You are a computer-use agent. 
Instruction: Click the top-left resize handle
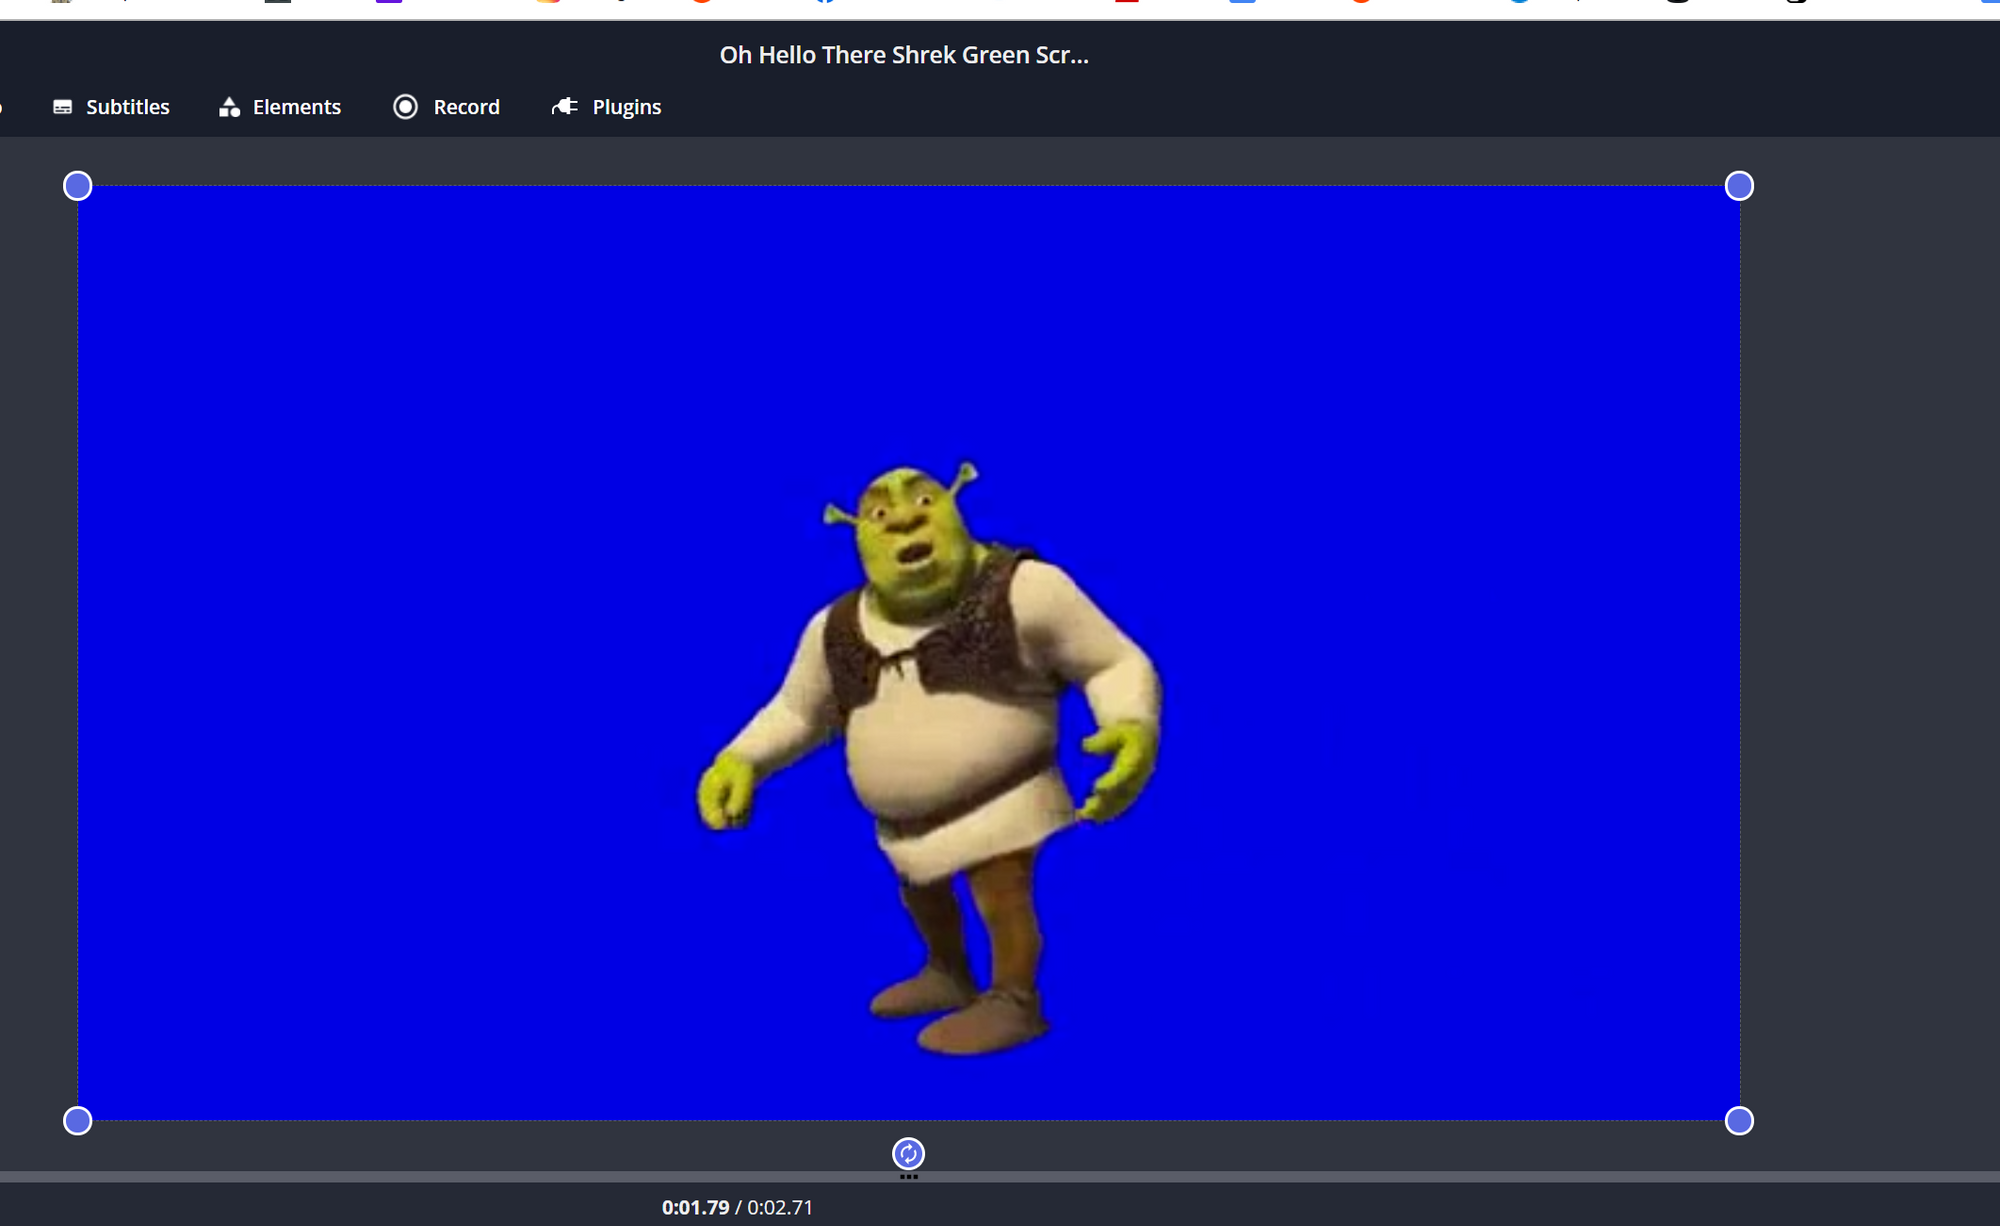[77, 186]
